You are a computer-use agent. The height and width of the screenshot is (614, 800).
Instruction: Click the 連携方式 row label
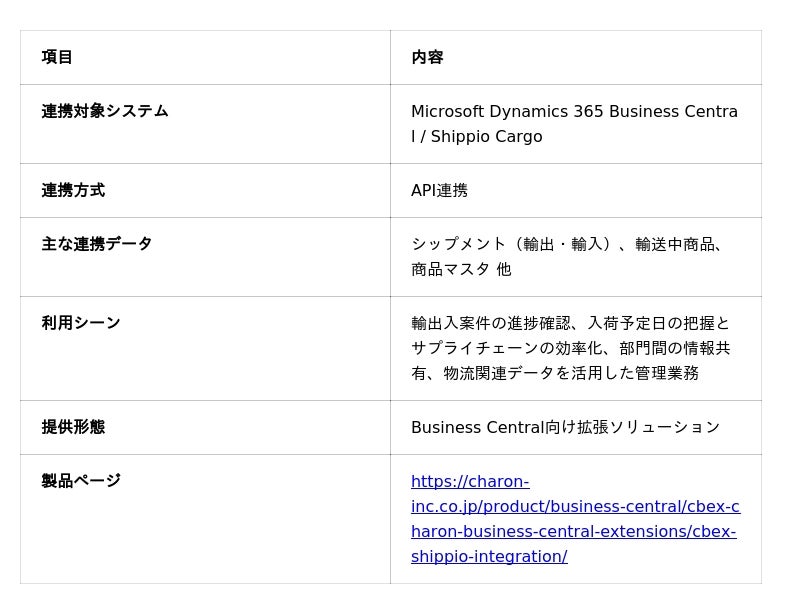[73, 190]
